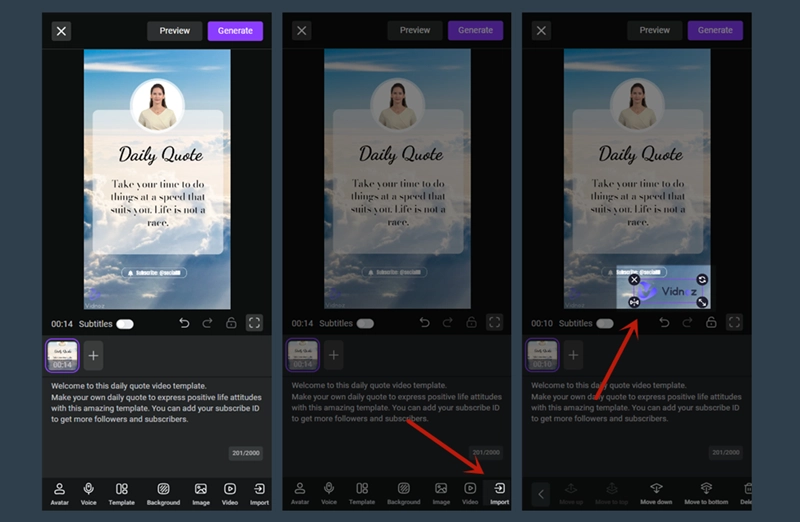Close the editor in the left screen
The width and height of the screenshot is (800, 522).
(x=61, y=31)
